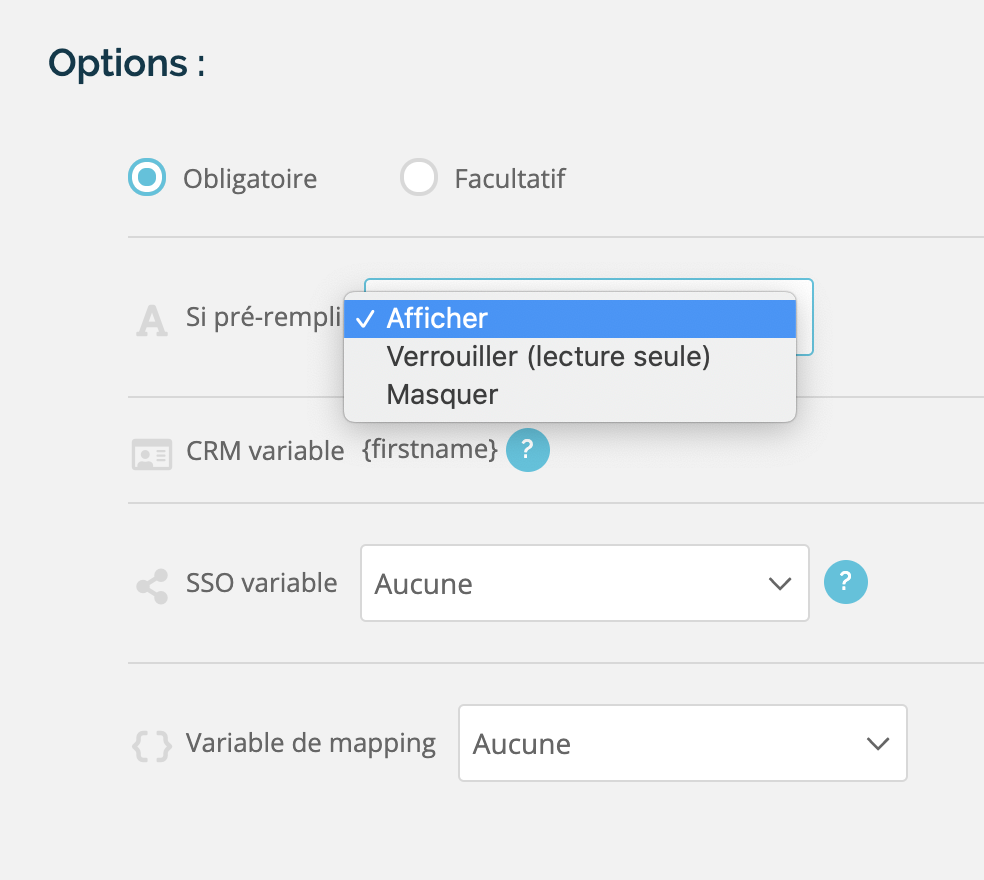Select the Facultatif radio button
Image resolution: width=984 pixels, height=880 pixels.
click(419, 177)
